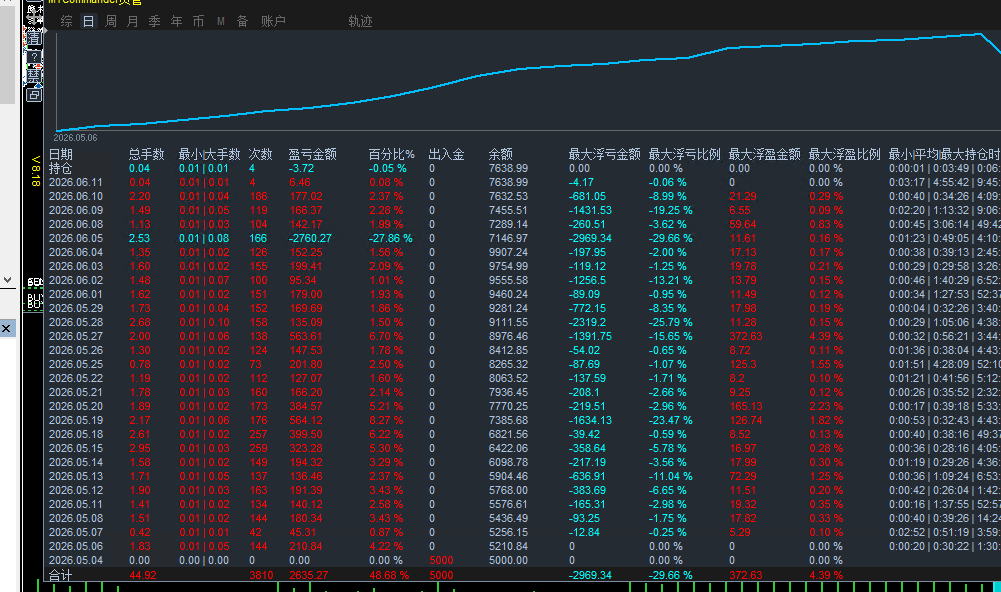Click the 最大浮亏比例 column header
Screen dimensions: 1001x592
[x=684, y=154]
